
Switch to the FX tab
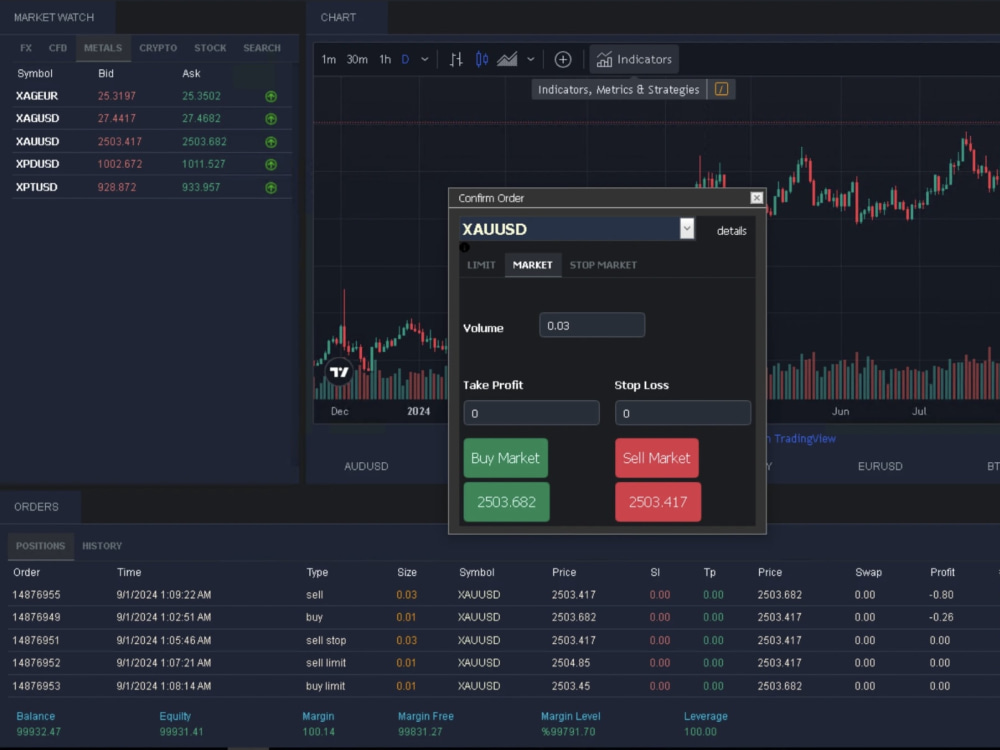click(x=26, y=48)
